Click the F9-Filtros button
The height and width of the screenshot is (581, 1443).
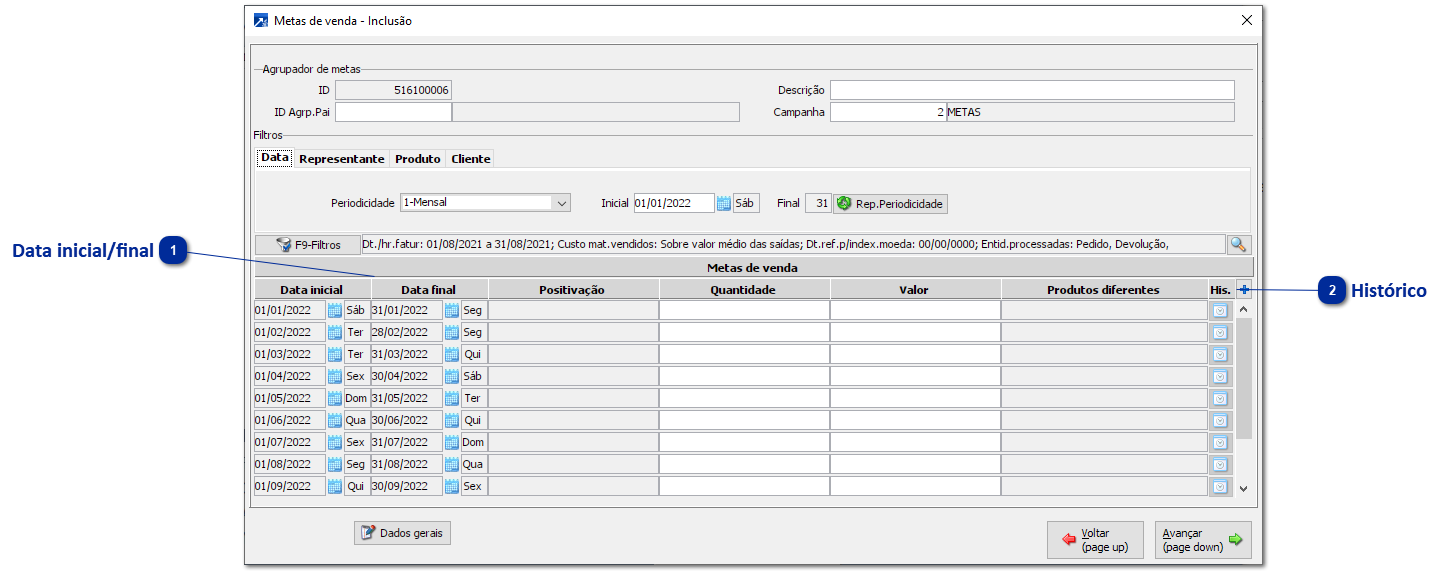click(x=308, y=244)
